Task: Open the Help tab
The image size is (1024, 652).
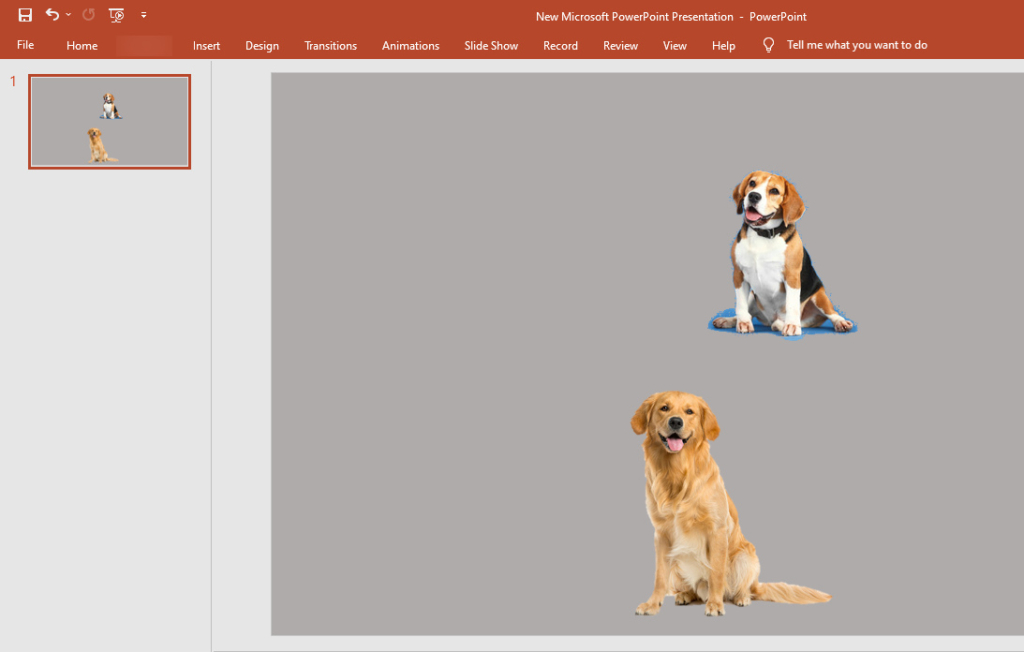Action: (x=723, y=45)
